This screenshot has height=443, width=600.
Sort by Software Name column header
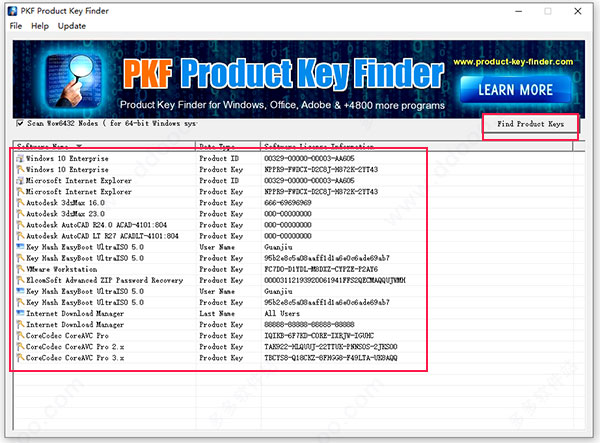(x=104, y=146)
